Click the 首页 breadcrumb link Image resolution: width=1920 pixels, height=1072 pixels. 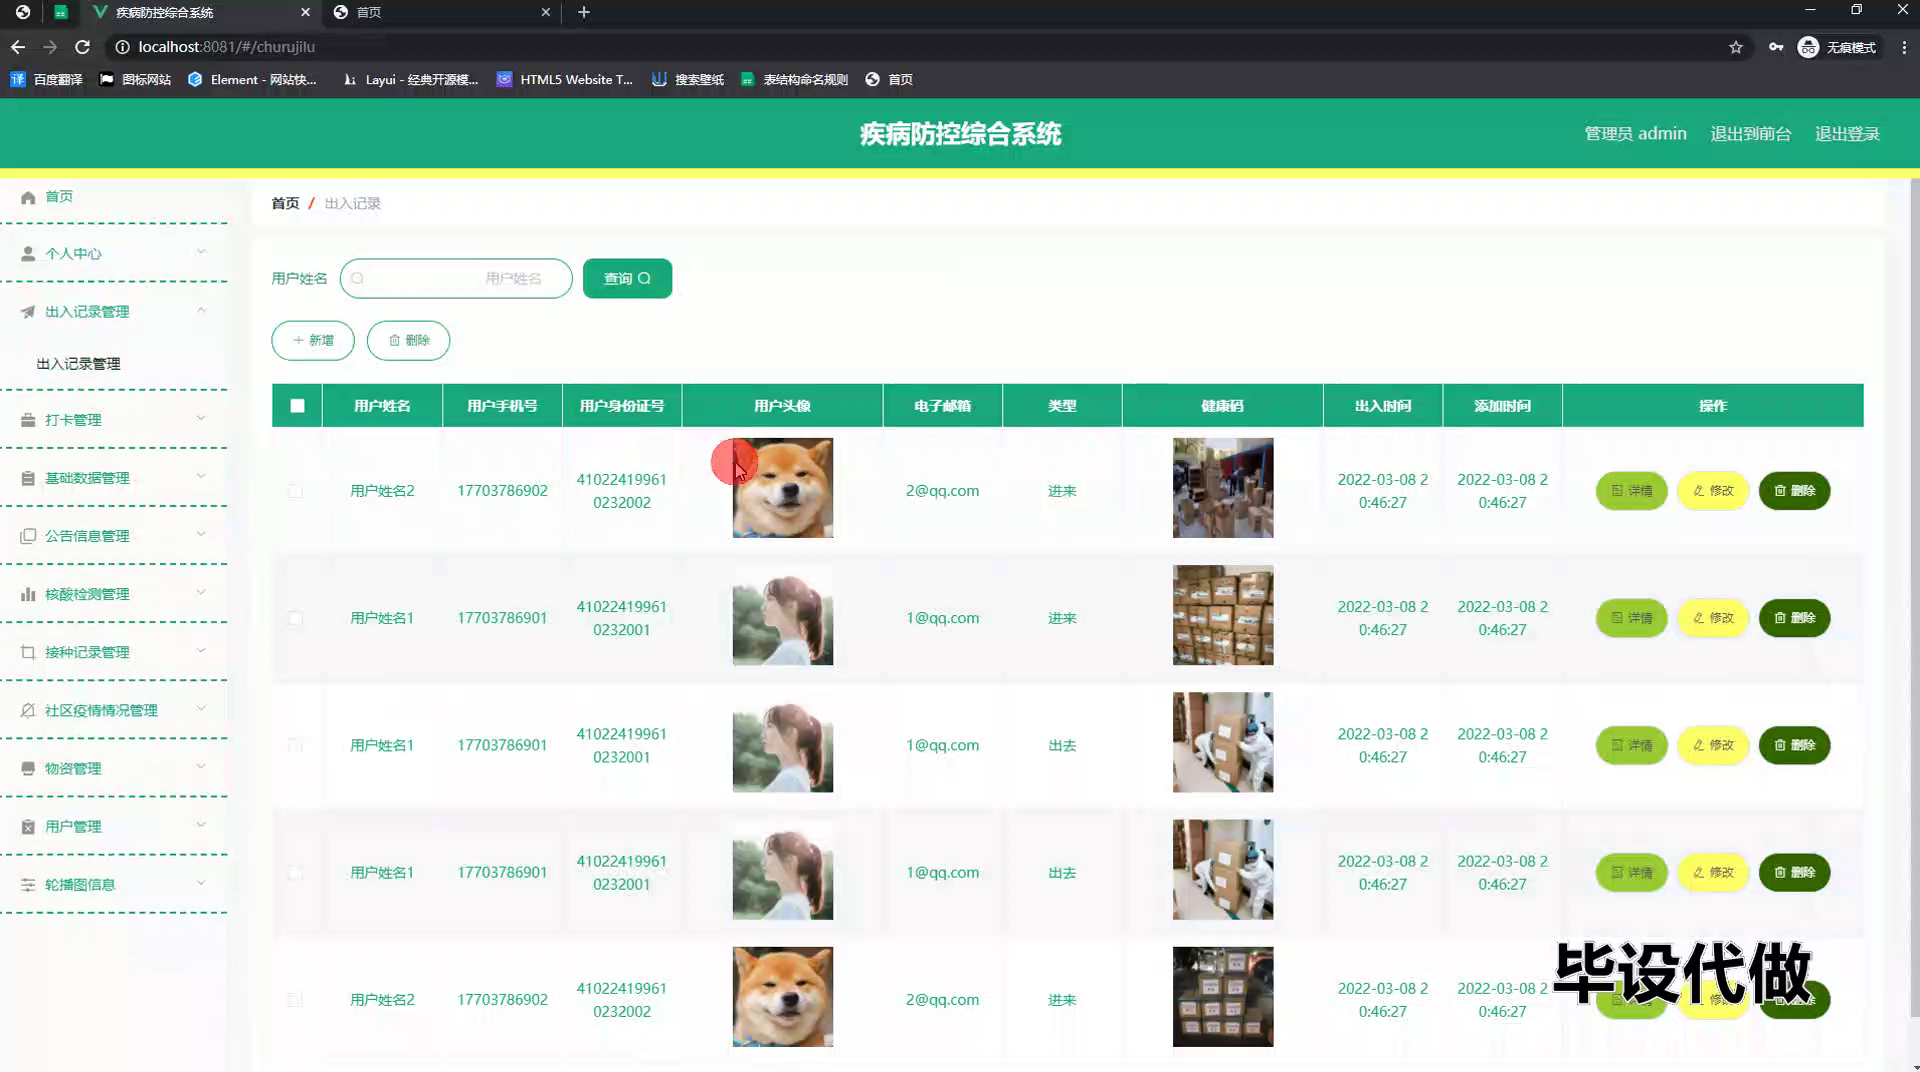point(285,203)
